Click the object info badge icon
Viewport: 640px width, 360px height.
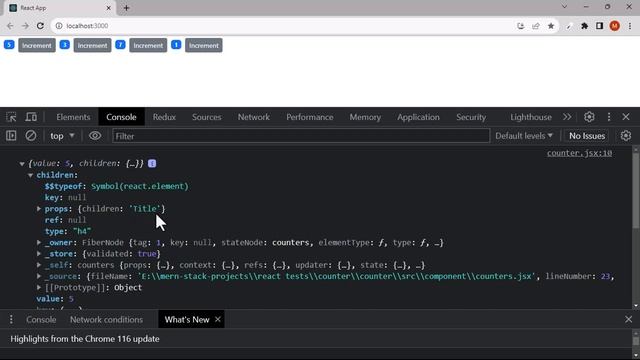coord(152,163)
